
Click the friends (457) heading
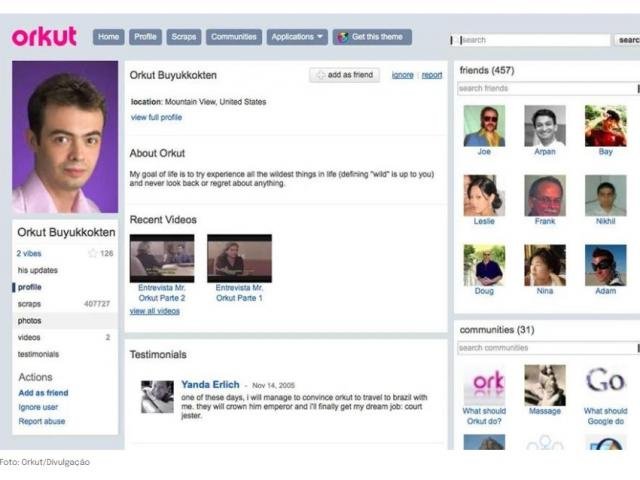pos(487,71)
